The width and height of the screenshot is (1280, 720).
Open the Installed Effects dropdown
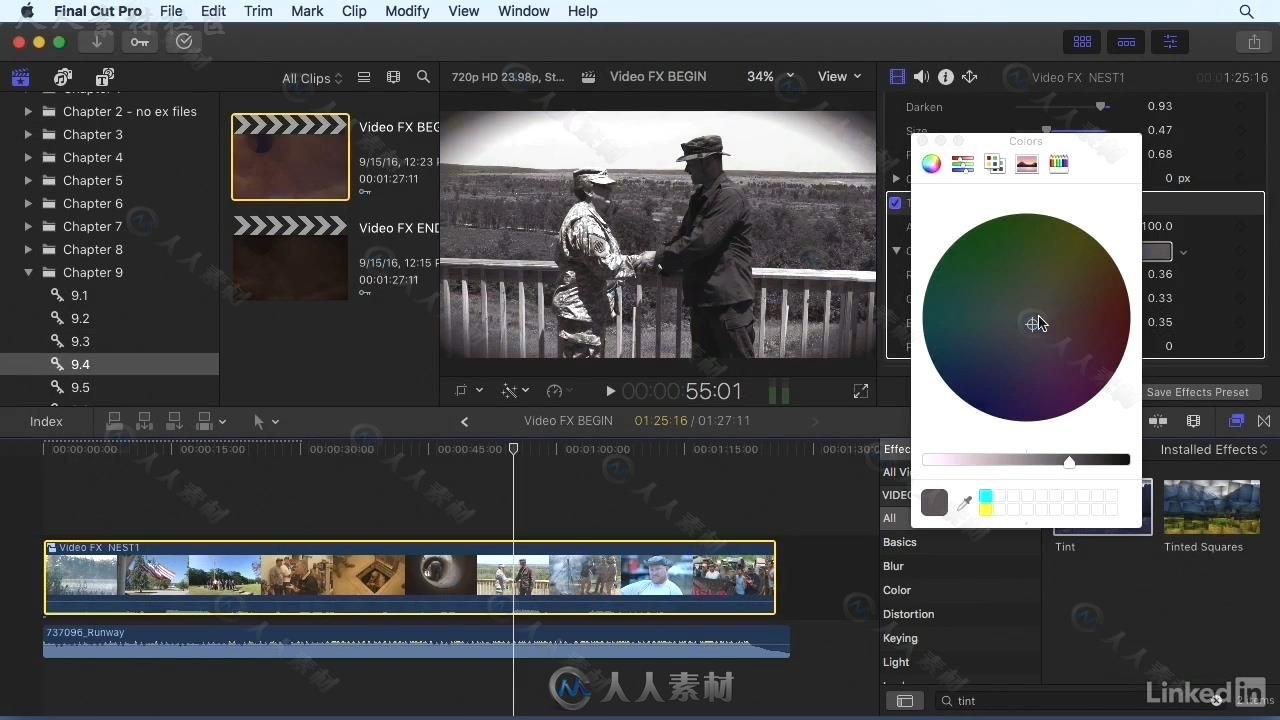coord(1214,450)
